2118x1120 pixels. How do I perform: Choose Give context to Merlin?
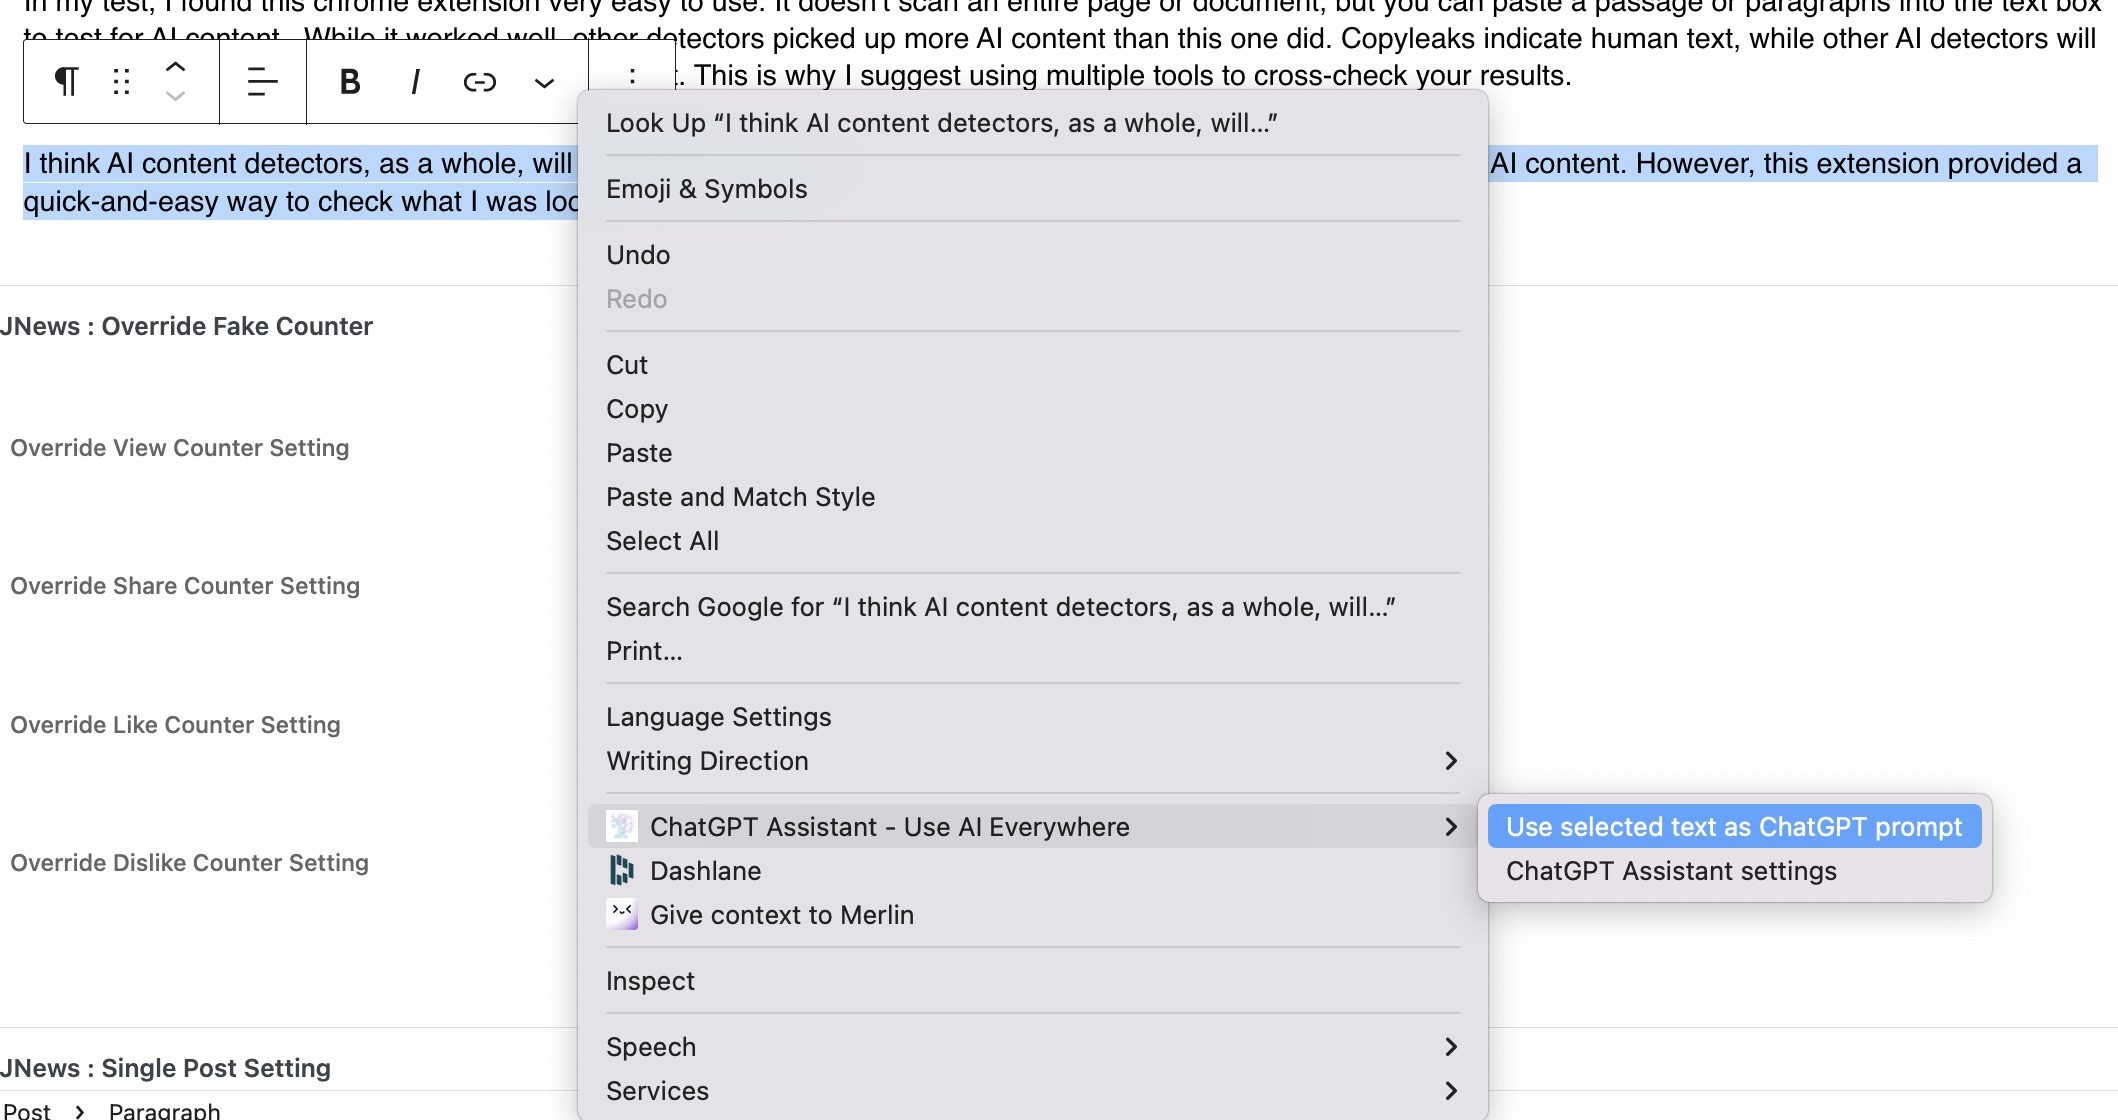coord(781,915)
